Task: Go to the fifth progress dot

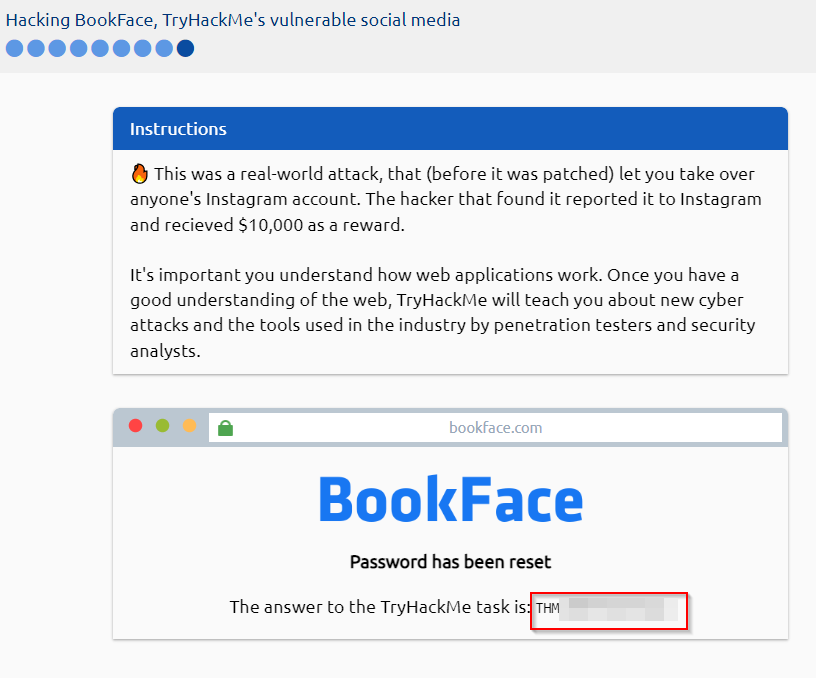Action: pyautogui.click(x=100, y=48)
